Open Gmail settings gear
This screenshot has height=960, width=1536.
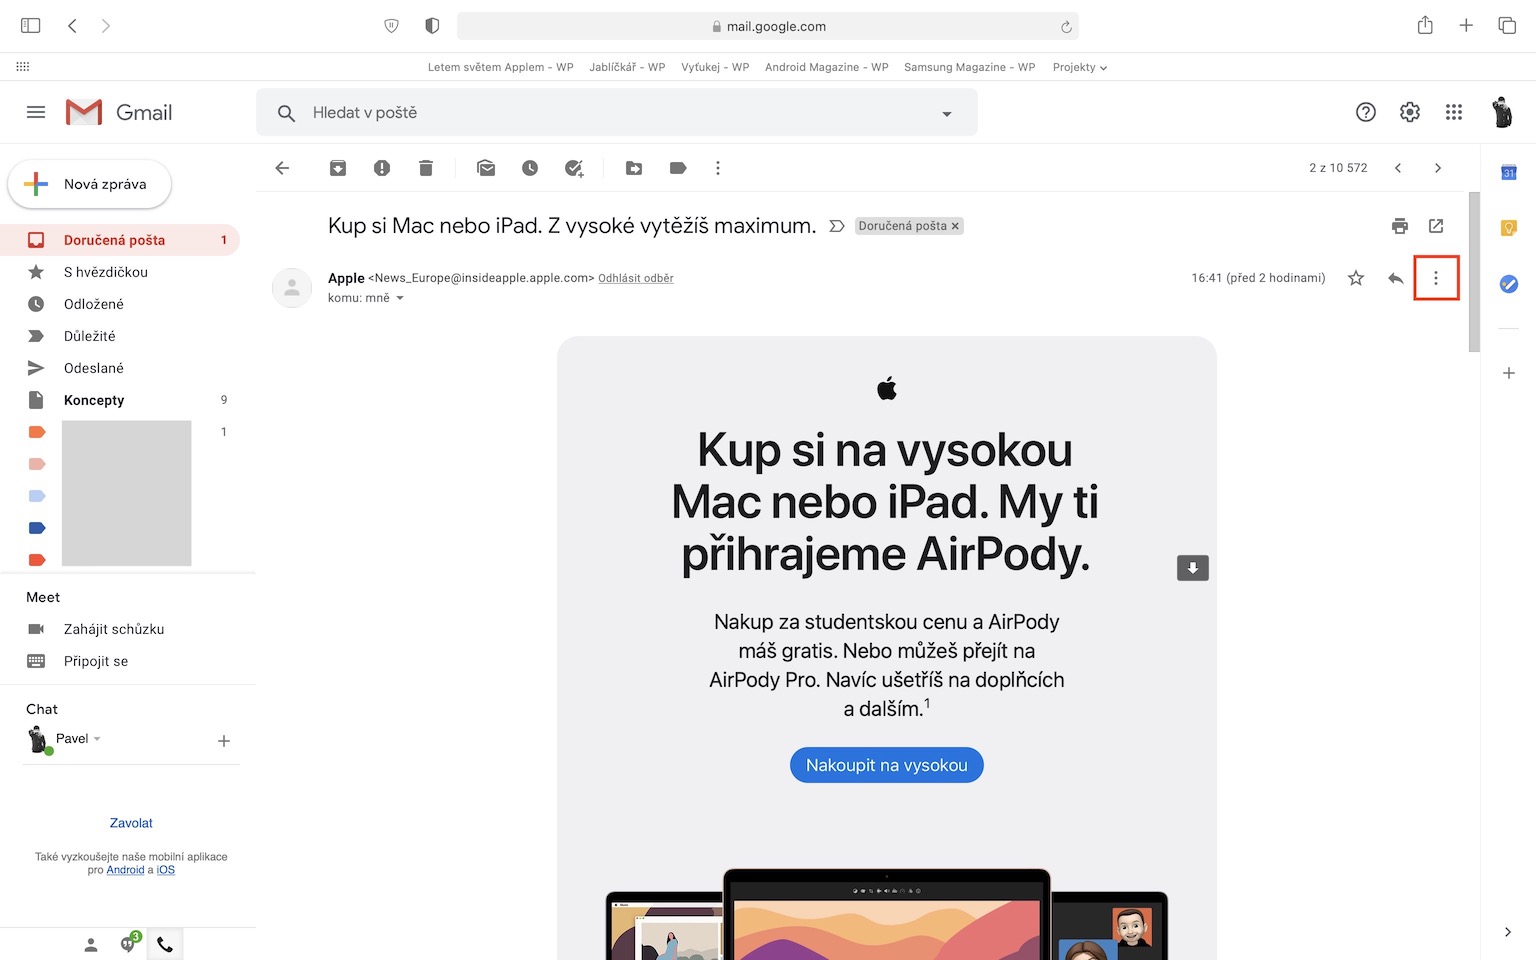click(1410, 112)
